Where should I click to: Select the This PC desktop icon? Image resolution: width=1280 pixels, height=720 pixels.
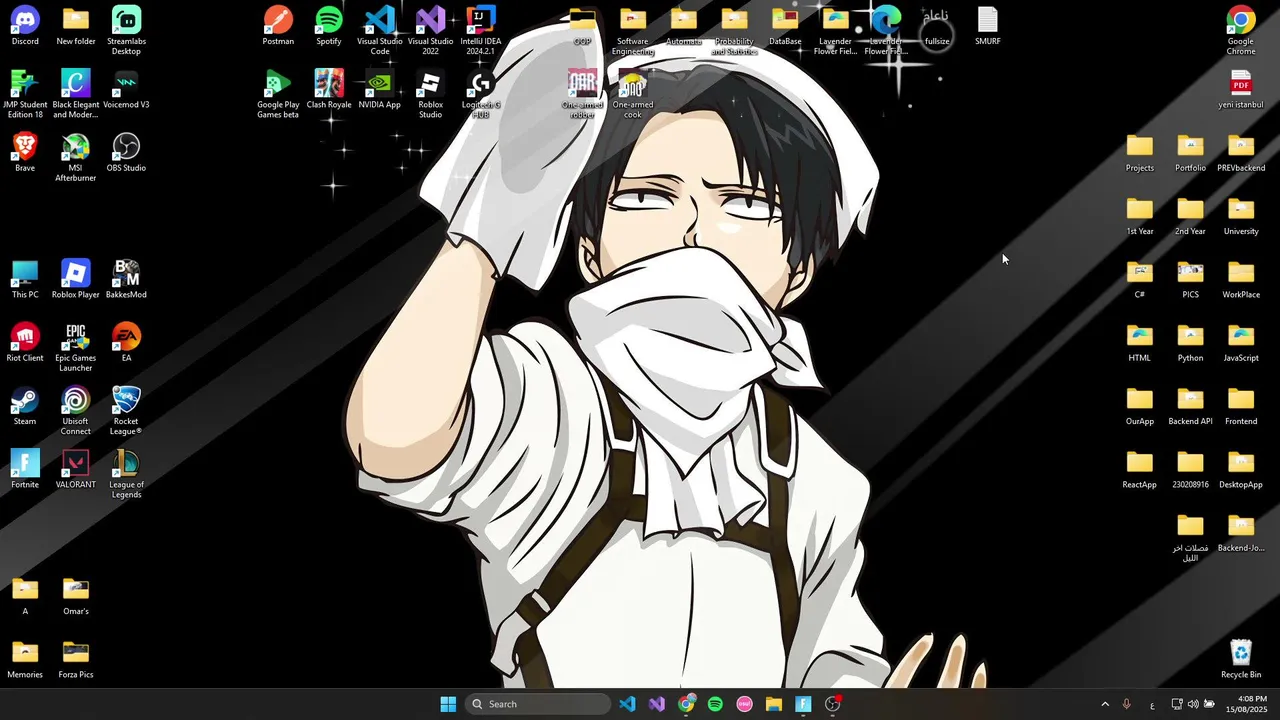coord(25,279)
